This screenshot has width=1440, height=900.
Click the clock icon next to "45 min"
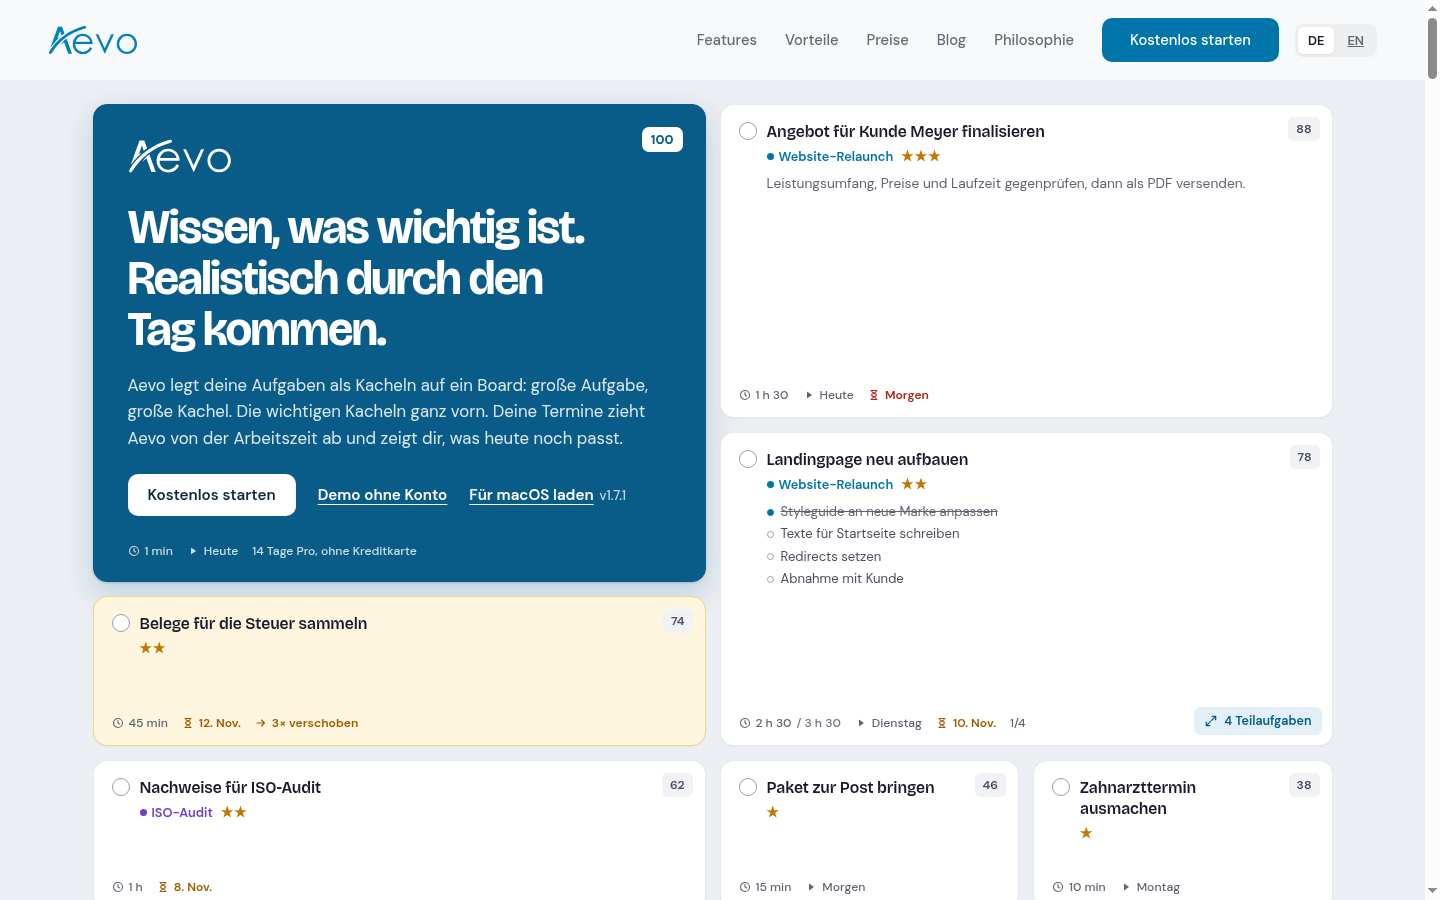pos(118,723)
